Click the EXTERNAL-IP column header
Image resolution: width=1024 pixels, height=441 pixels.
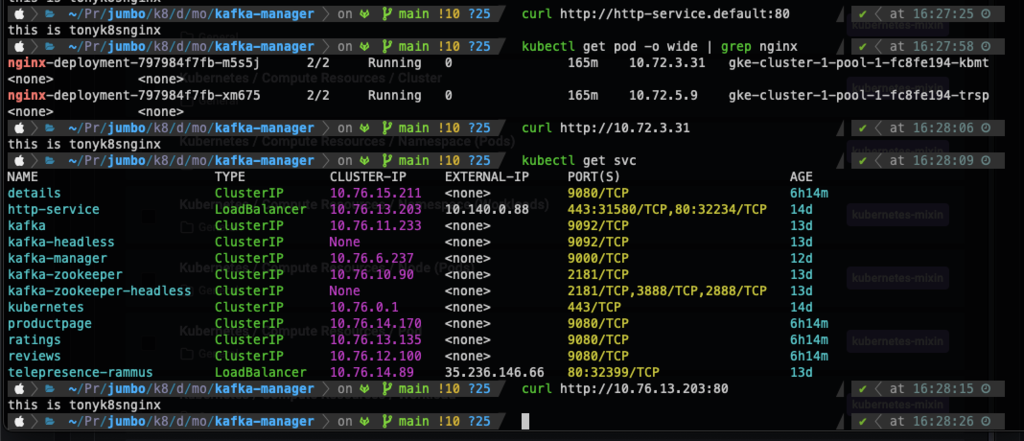point(487,176)
